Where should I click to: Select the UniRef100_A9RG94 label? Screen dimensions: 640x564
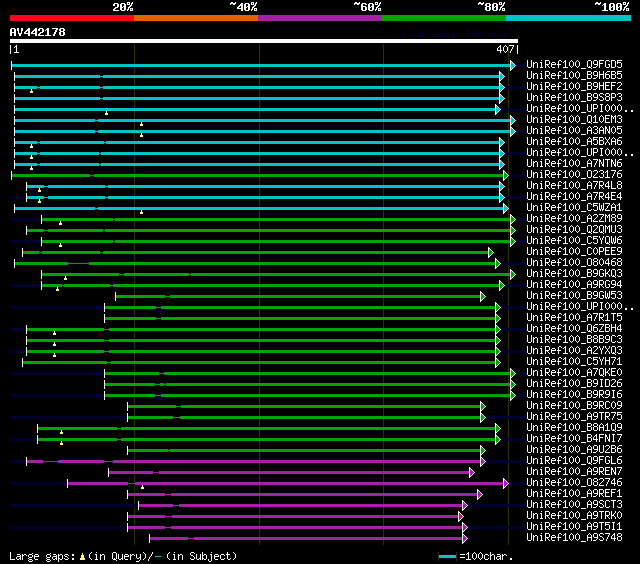(x=574, y=285)
